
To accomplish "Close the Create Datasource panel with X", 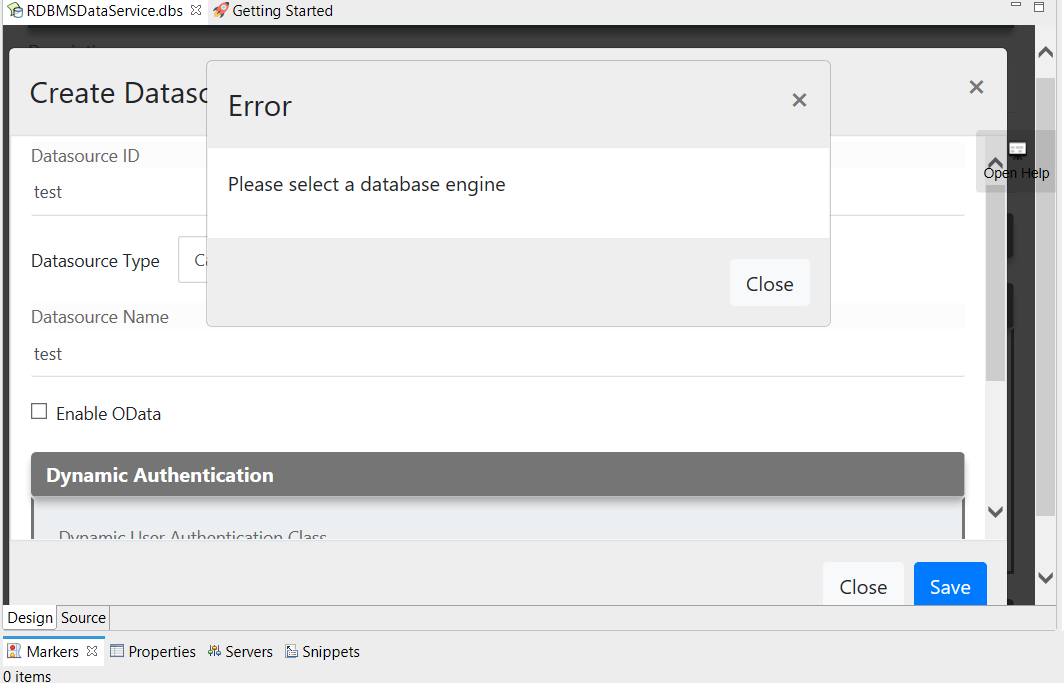I will pyautogui.click(x=976, y=87).
